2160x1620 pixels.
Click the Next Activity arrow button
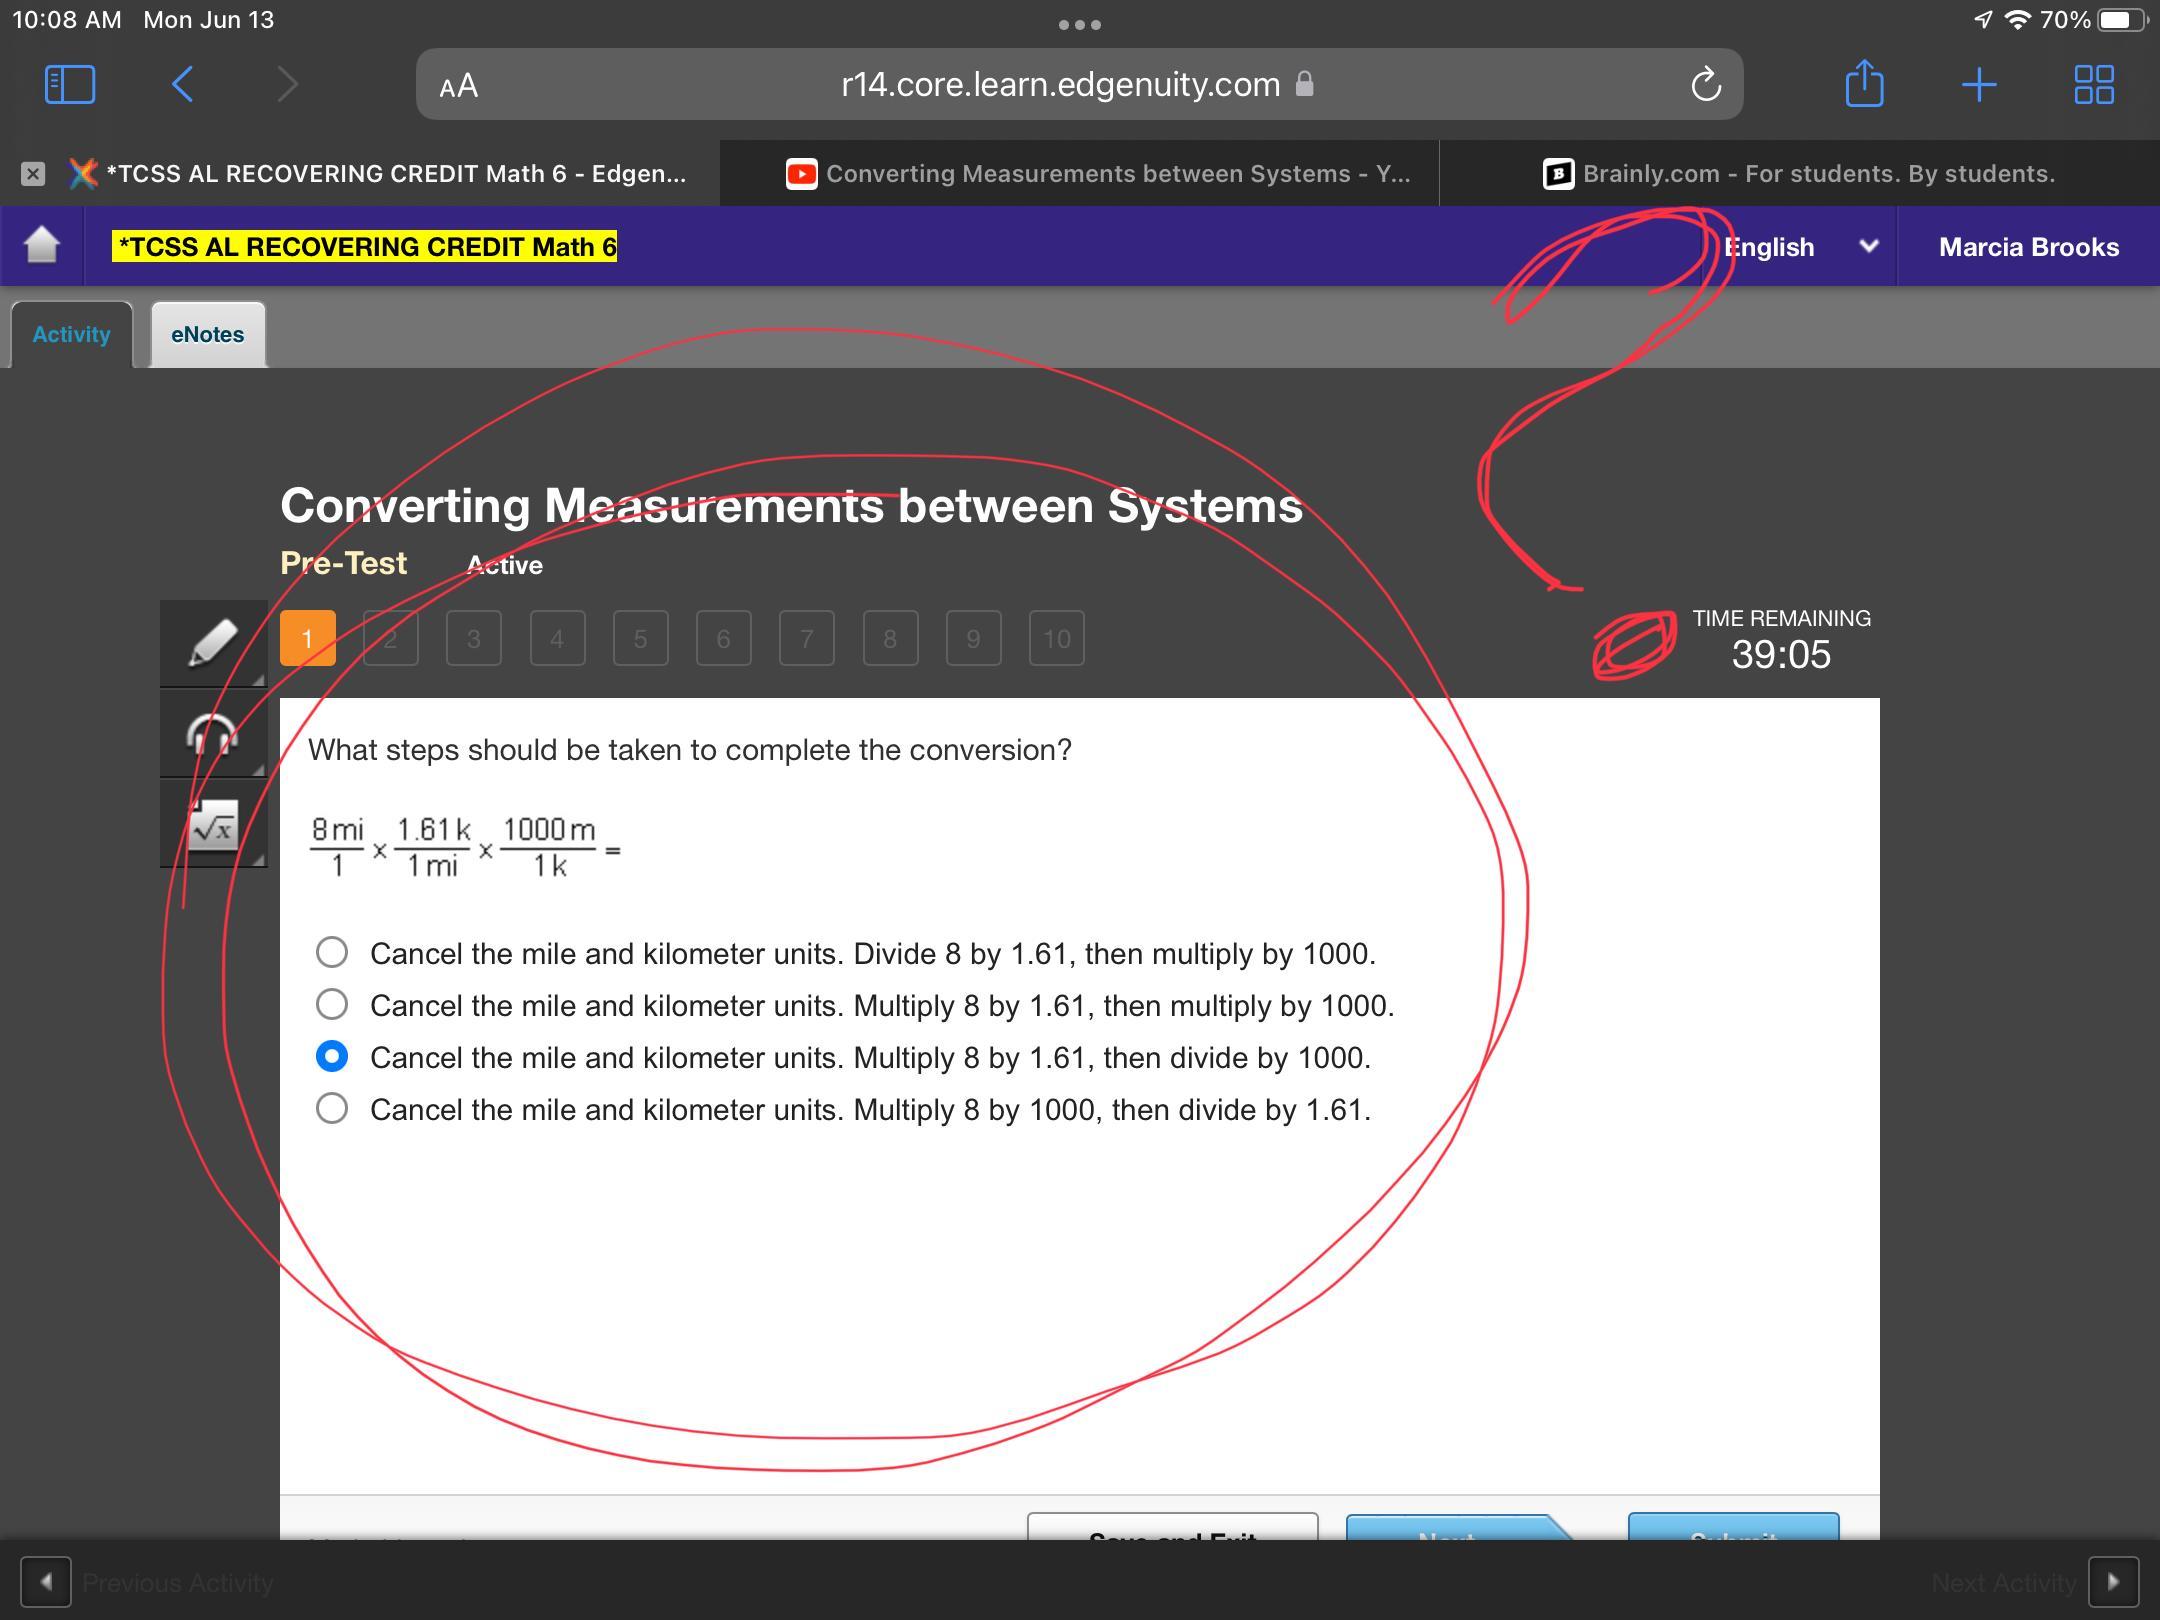tap(2113, 1582)
